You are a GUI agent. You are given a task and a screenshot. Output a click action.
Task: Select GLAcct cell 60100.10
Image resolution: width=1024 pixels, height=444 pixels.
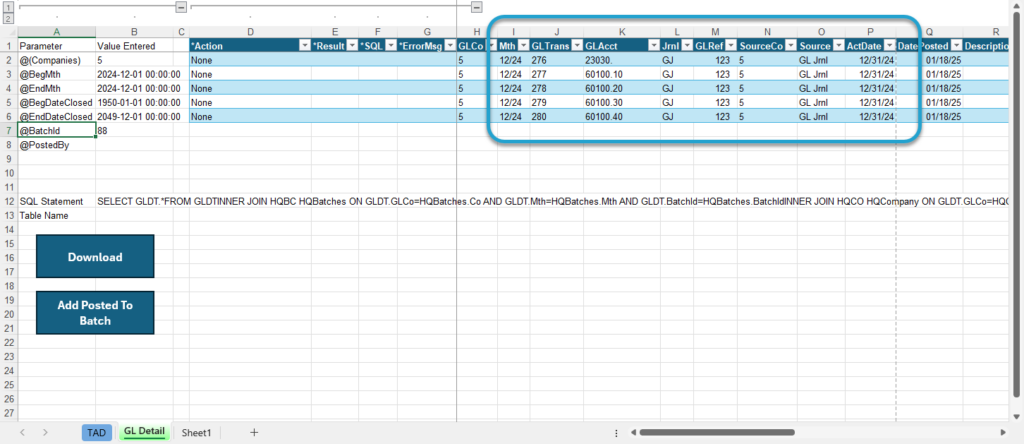coord(622,74)
